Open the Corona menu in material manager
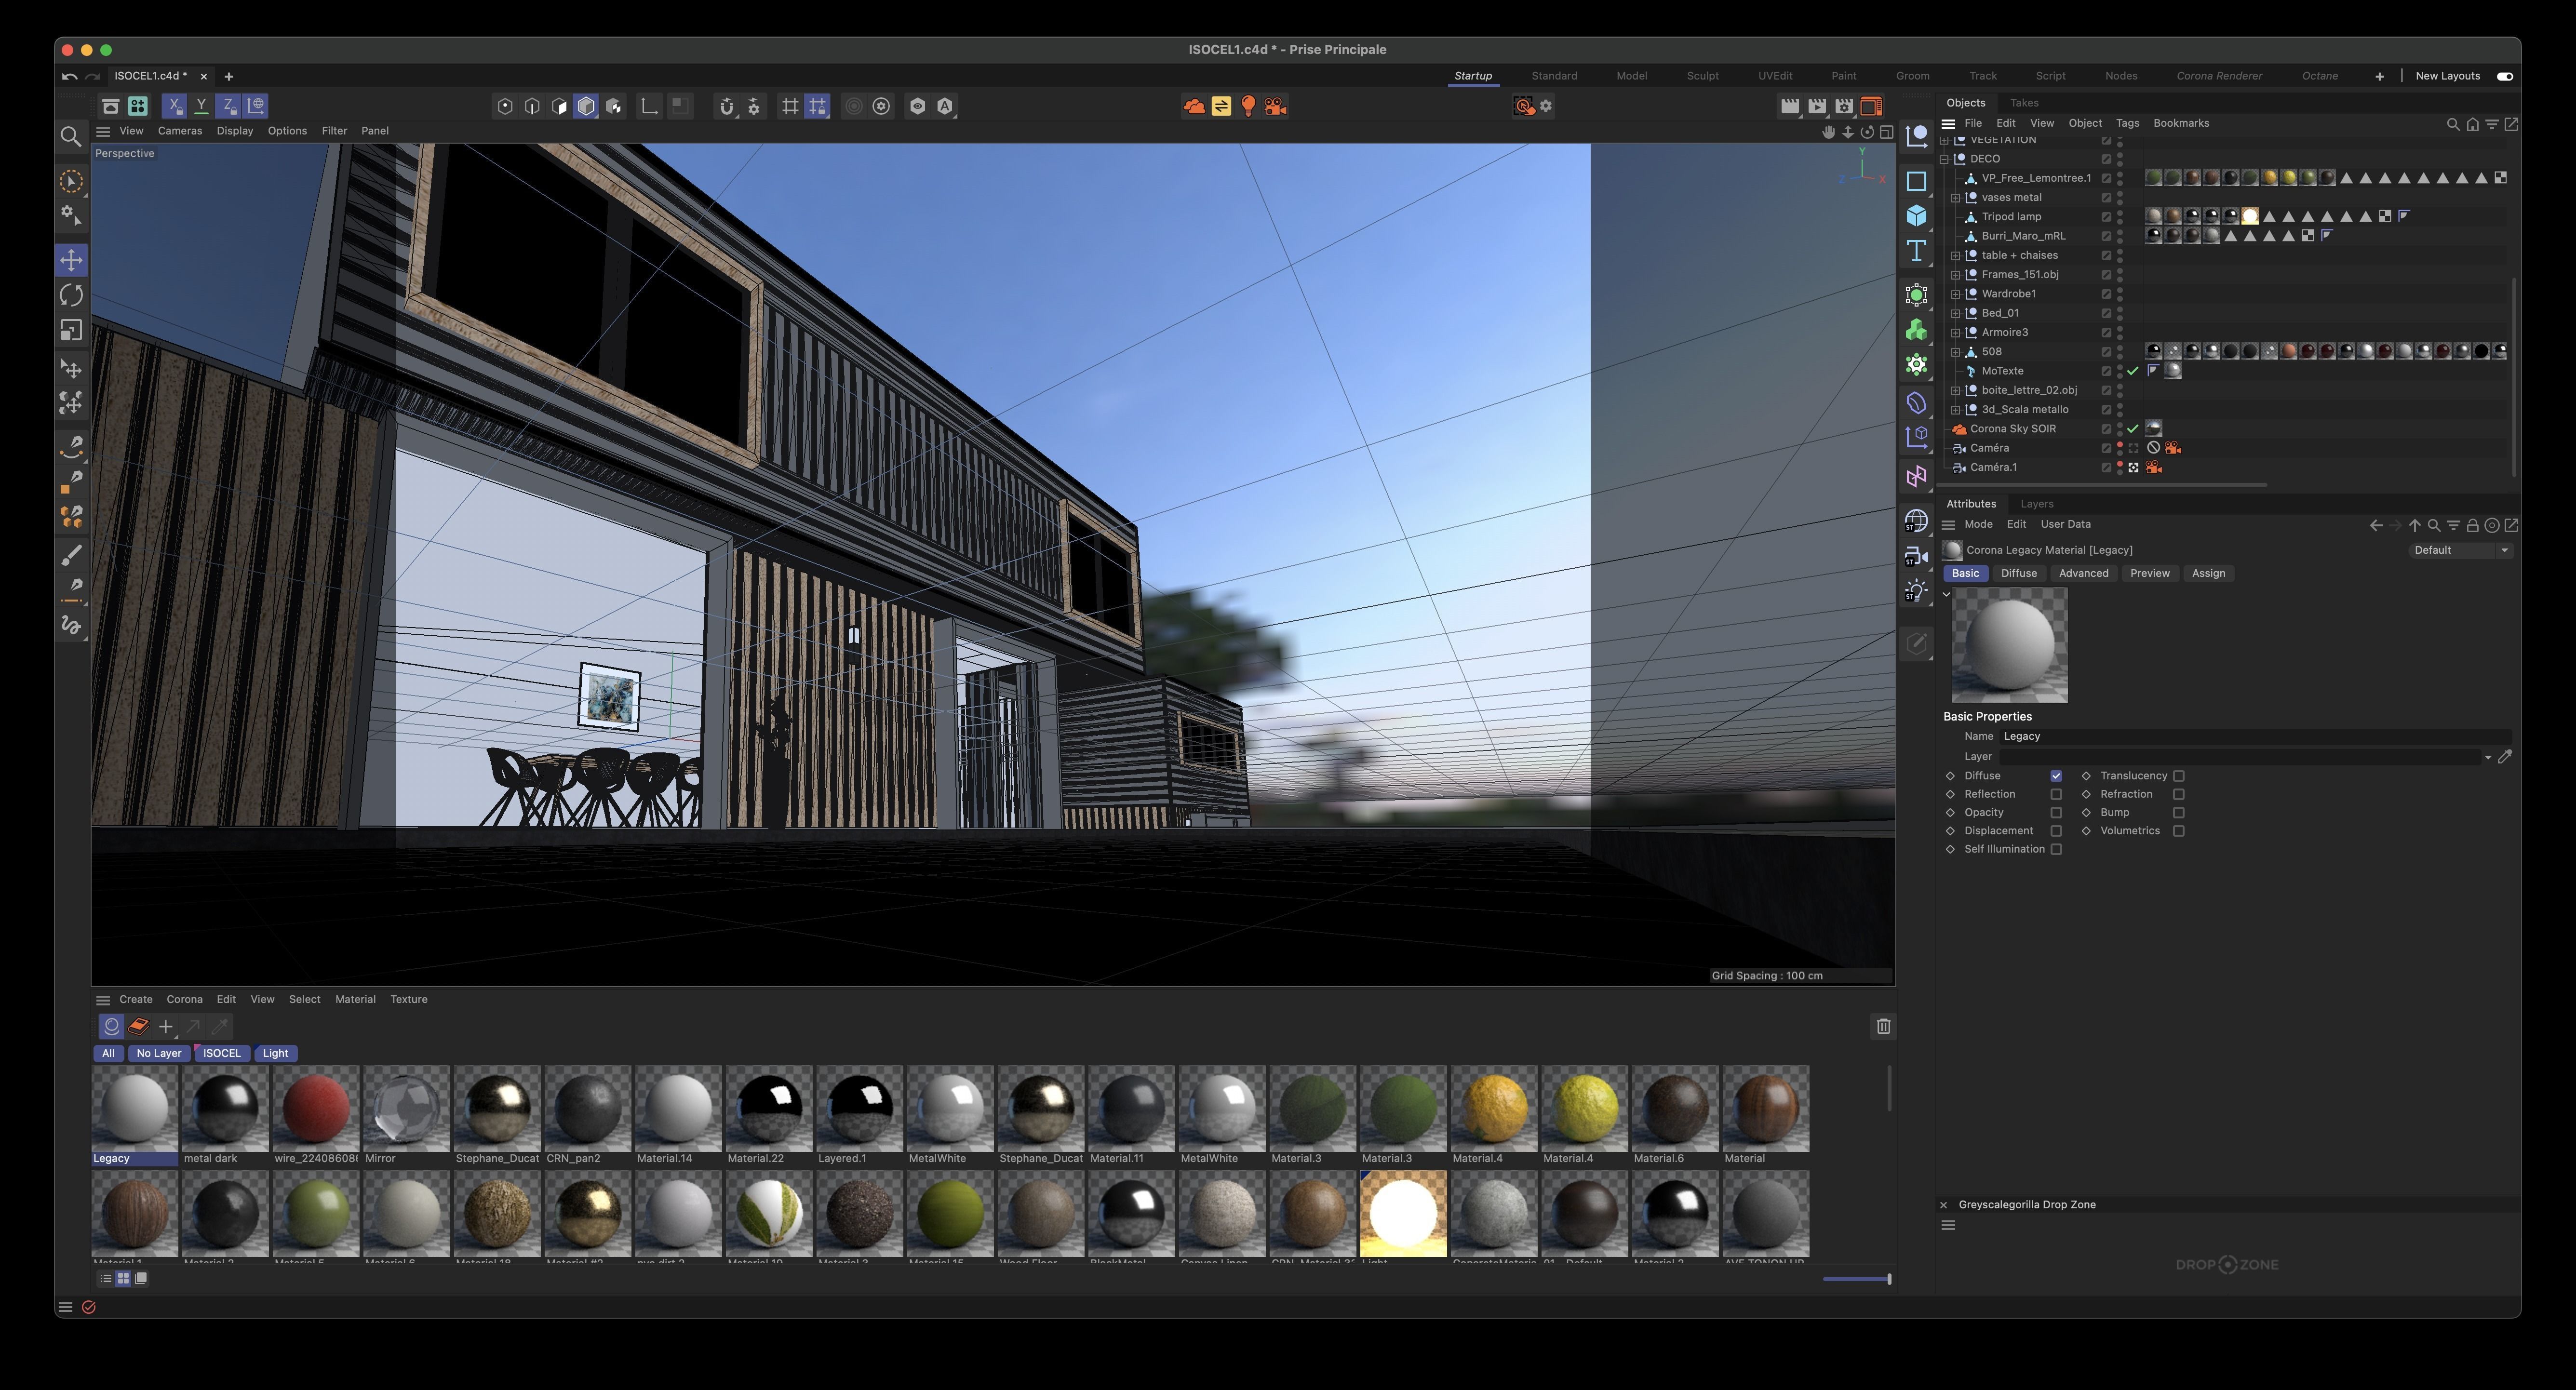 [x=184, y=999]
